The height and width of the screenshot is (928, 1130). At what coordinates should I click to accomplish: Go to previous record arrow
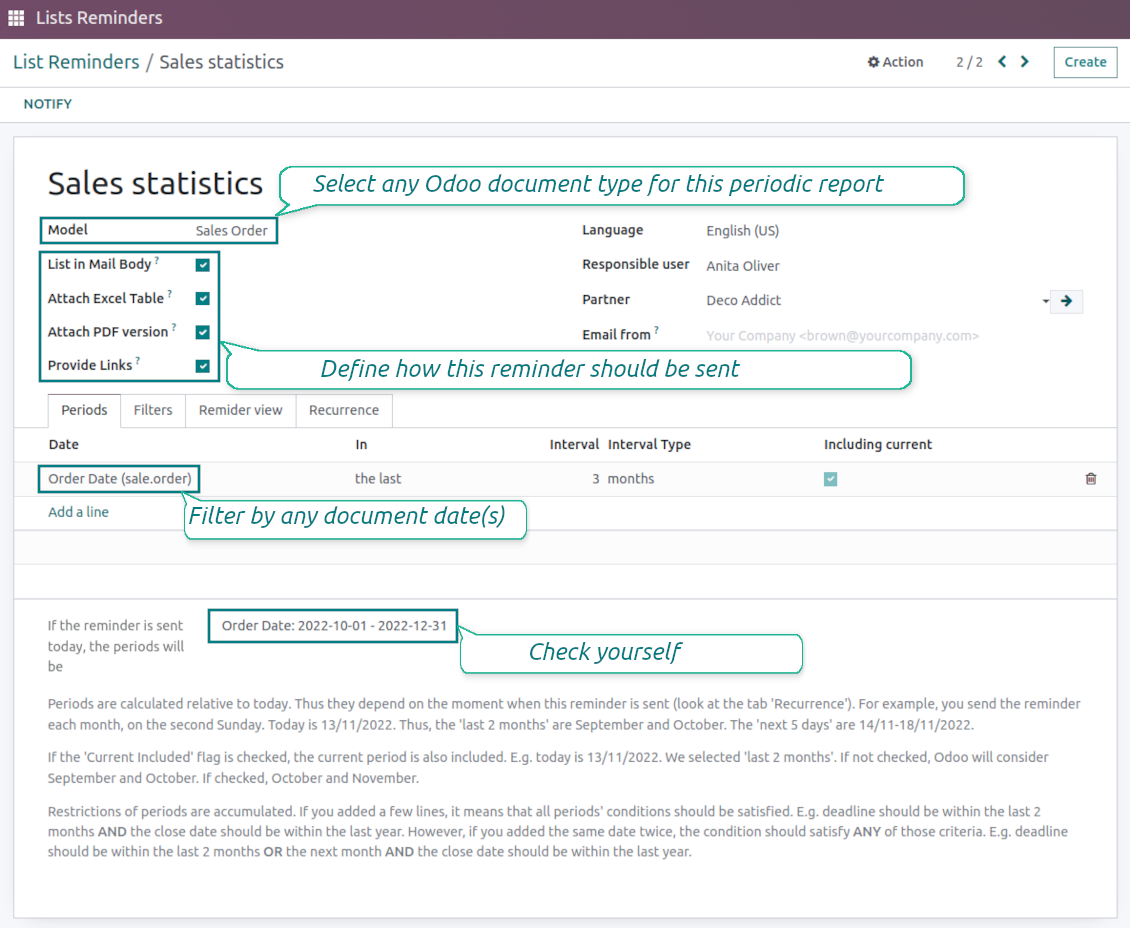pos(1002,62)
